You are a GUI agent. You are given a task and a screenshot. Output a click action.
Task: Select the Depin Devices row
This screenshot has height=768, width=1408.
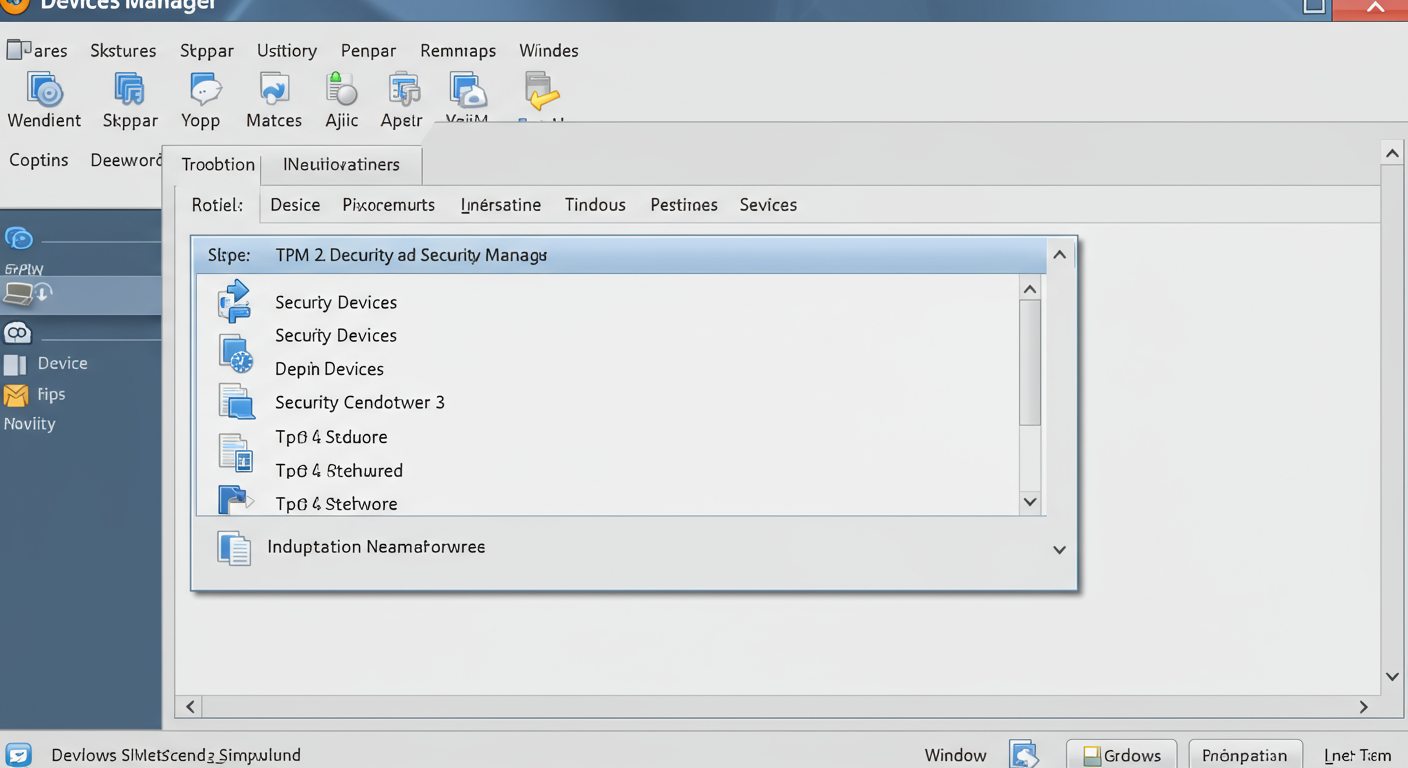point(330,369)
